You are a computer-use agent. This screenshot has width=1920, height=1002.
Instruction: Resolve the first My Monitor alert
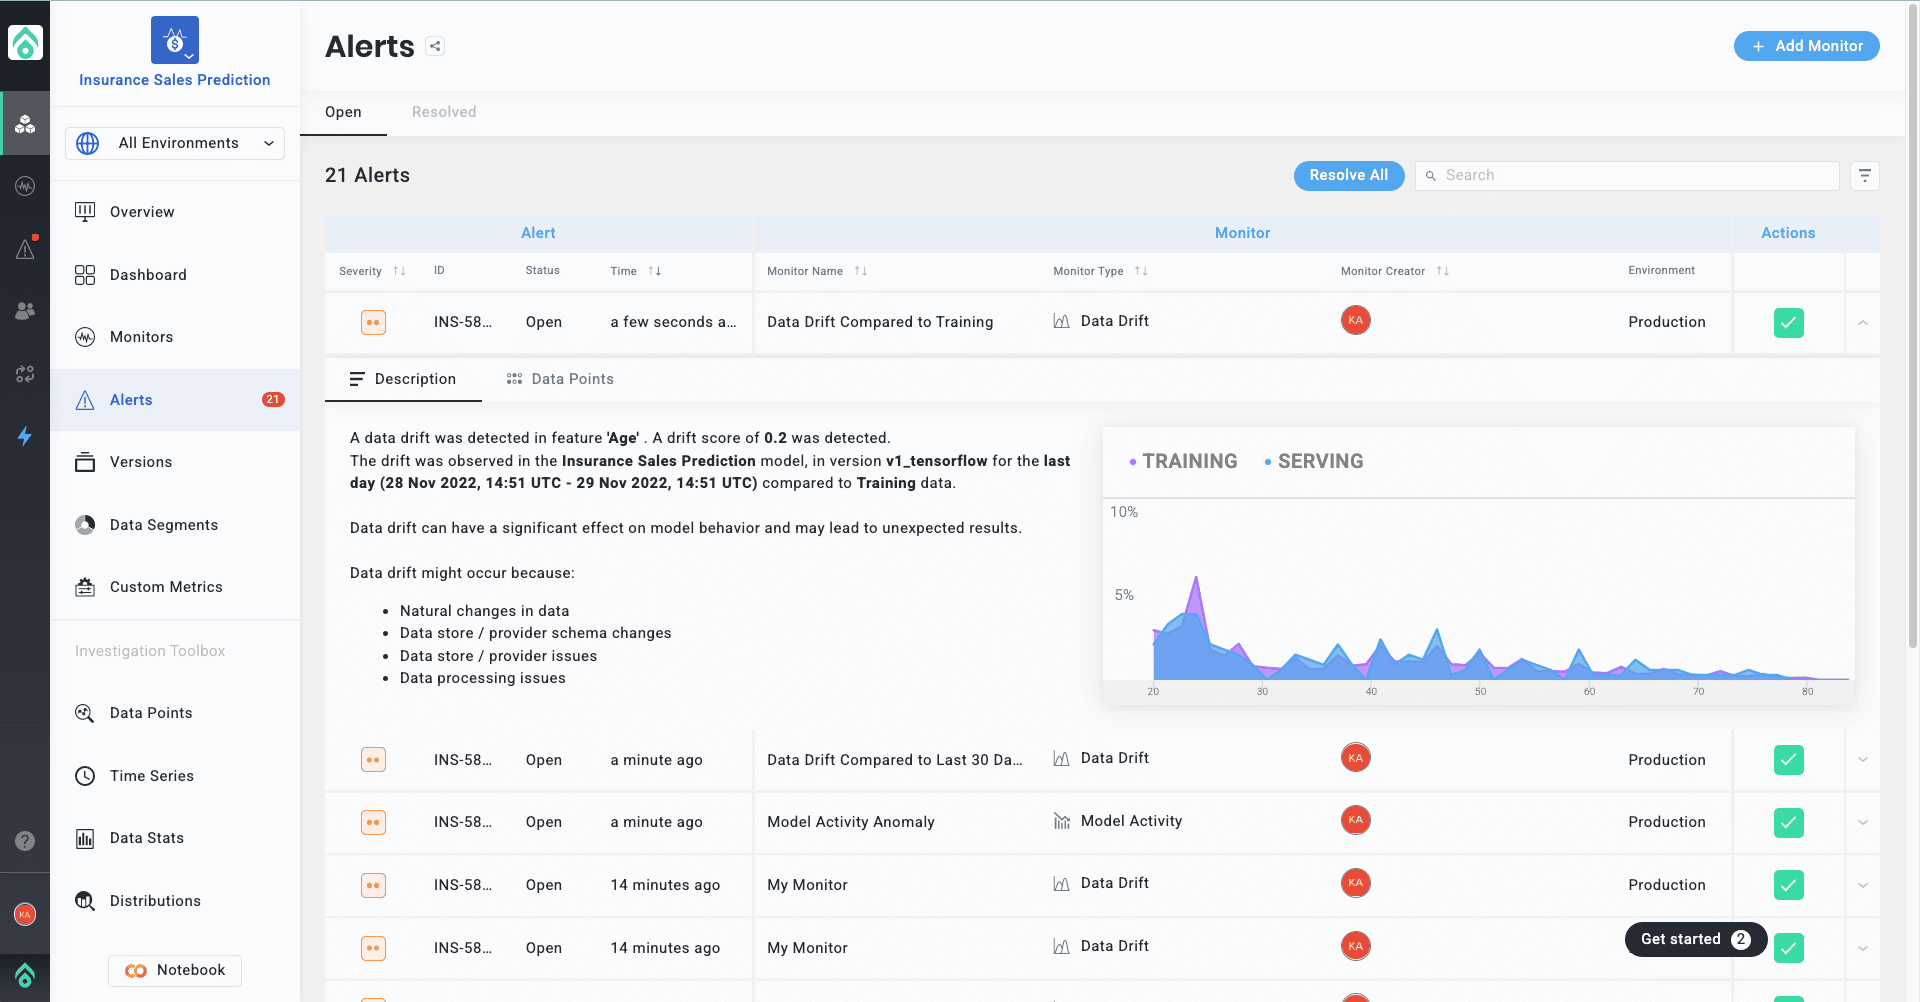[x=1788, y=885]
